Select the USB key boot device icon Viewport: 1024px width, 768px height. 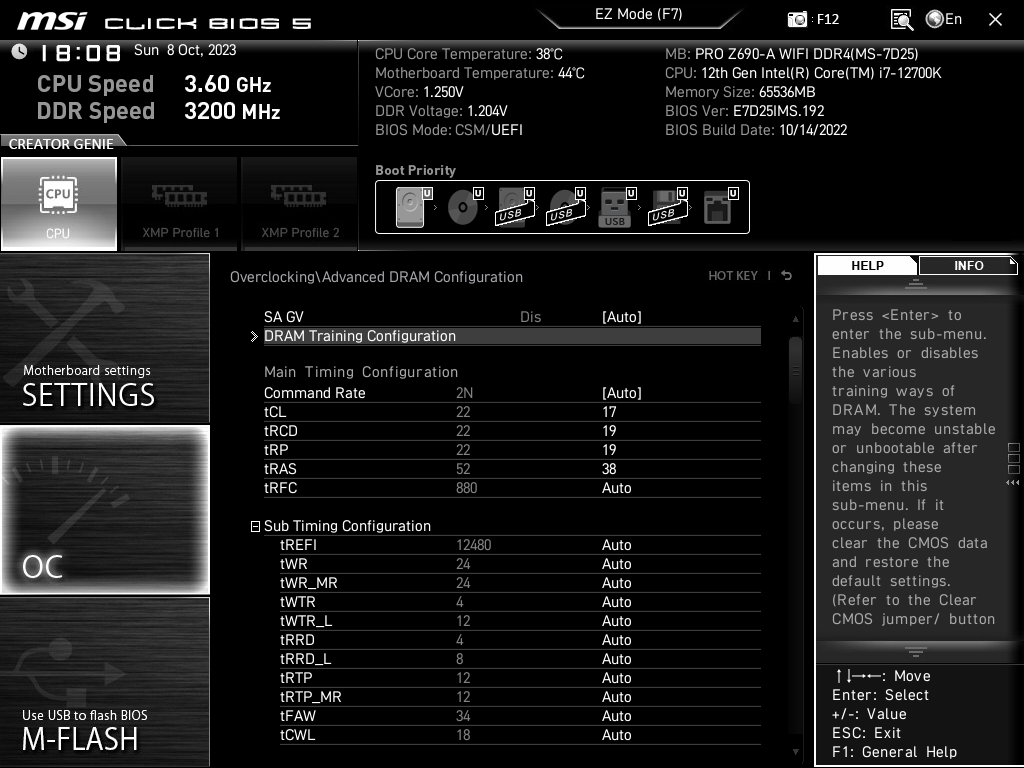(x=617, y=207)
